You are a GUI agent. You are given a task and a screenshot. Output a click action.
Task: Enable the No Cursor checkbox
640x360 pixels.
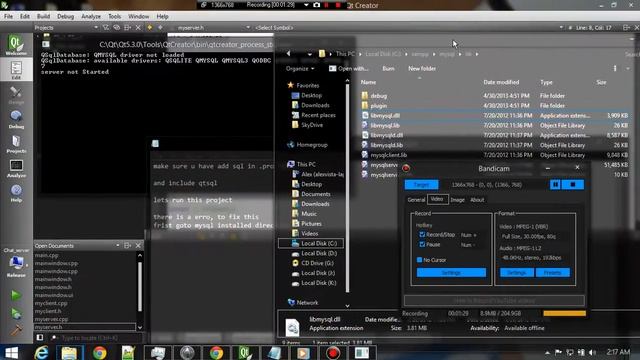coord(419,260)
